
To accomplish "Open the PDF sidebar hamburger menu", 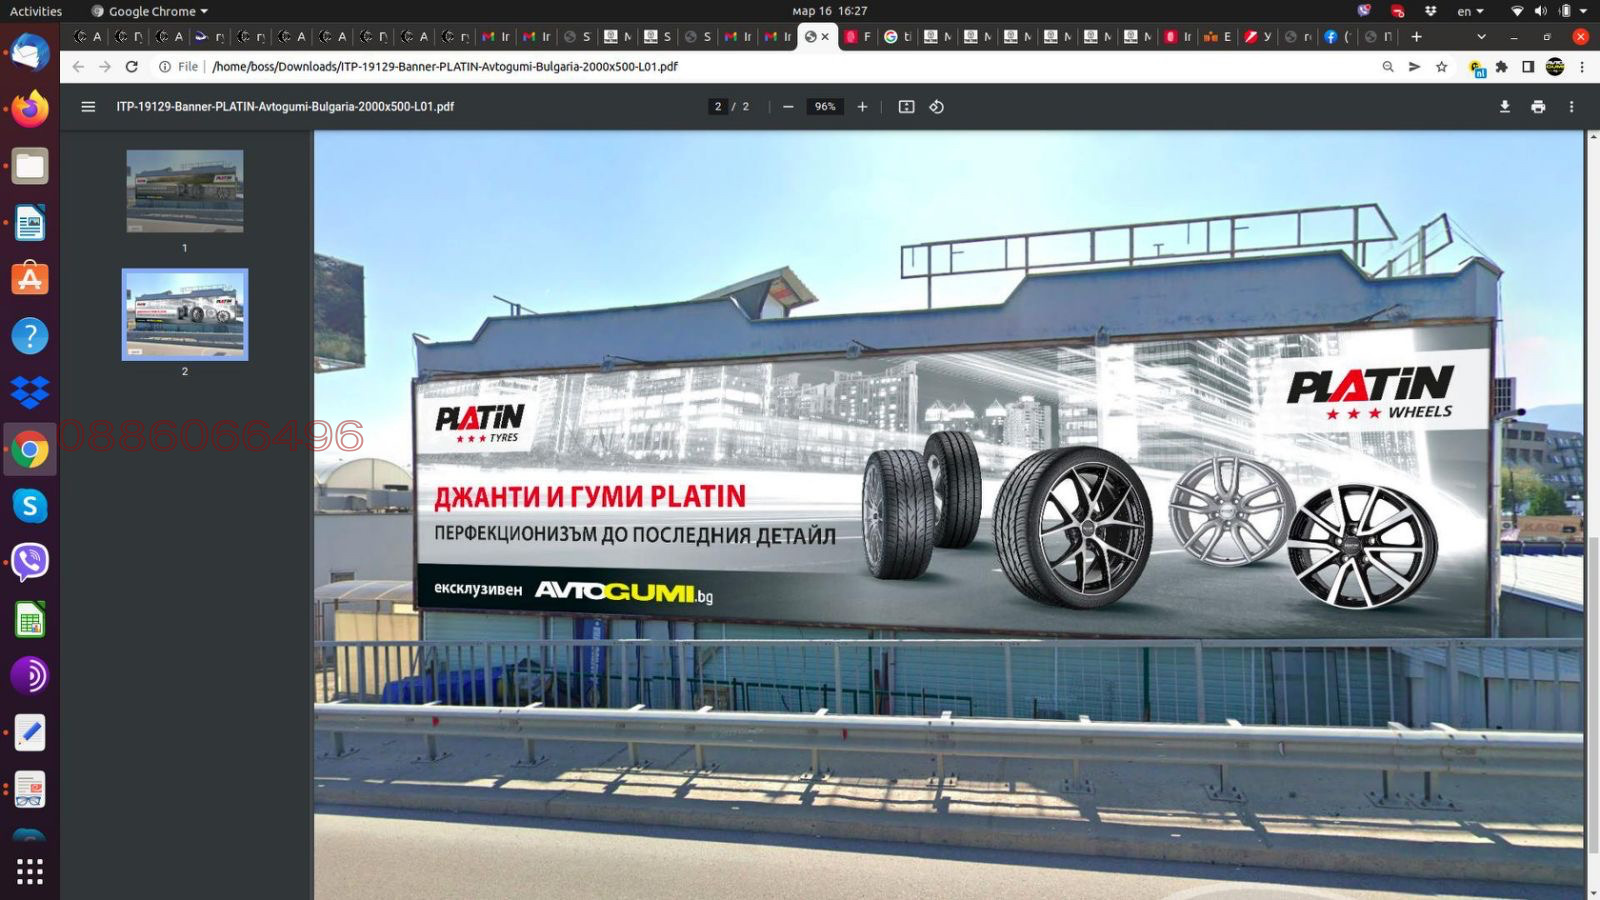I will coord(88,107).
